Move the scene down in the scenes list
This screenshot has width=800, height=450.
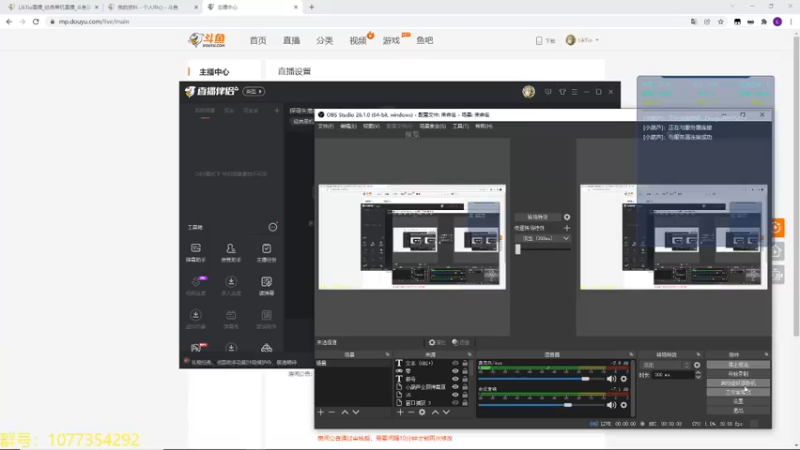coord(356,412)
